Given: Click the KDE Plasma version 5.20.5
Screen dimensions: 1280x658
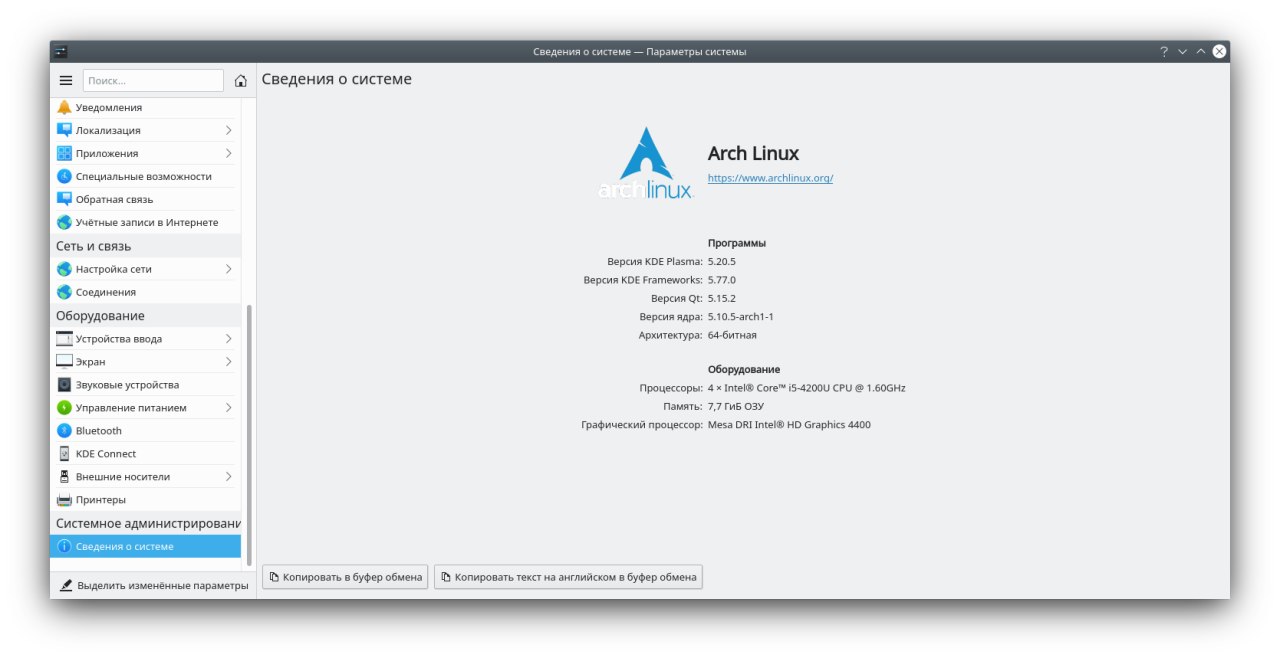Looking at the screenshot, I should point(721,261).
